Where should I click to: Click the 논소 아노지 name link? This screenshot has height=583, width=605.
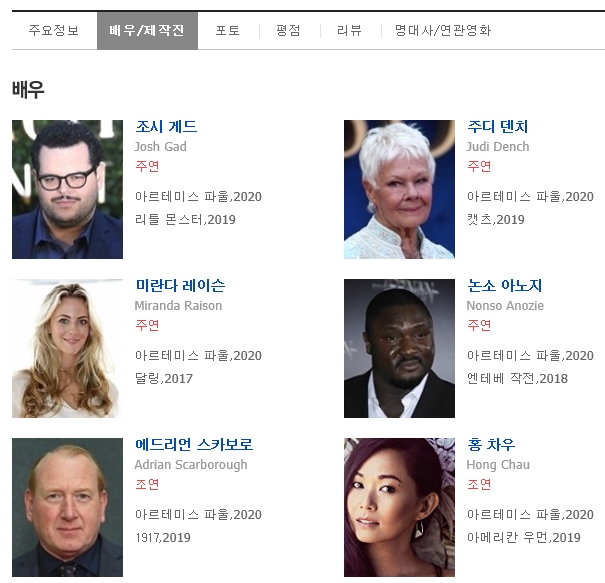click(505, 286)
